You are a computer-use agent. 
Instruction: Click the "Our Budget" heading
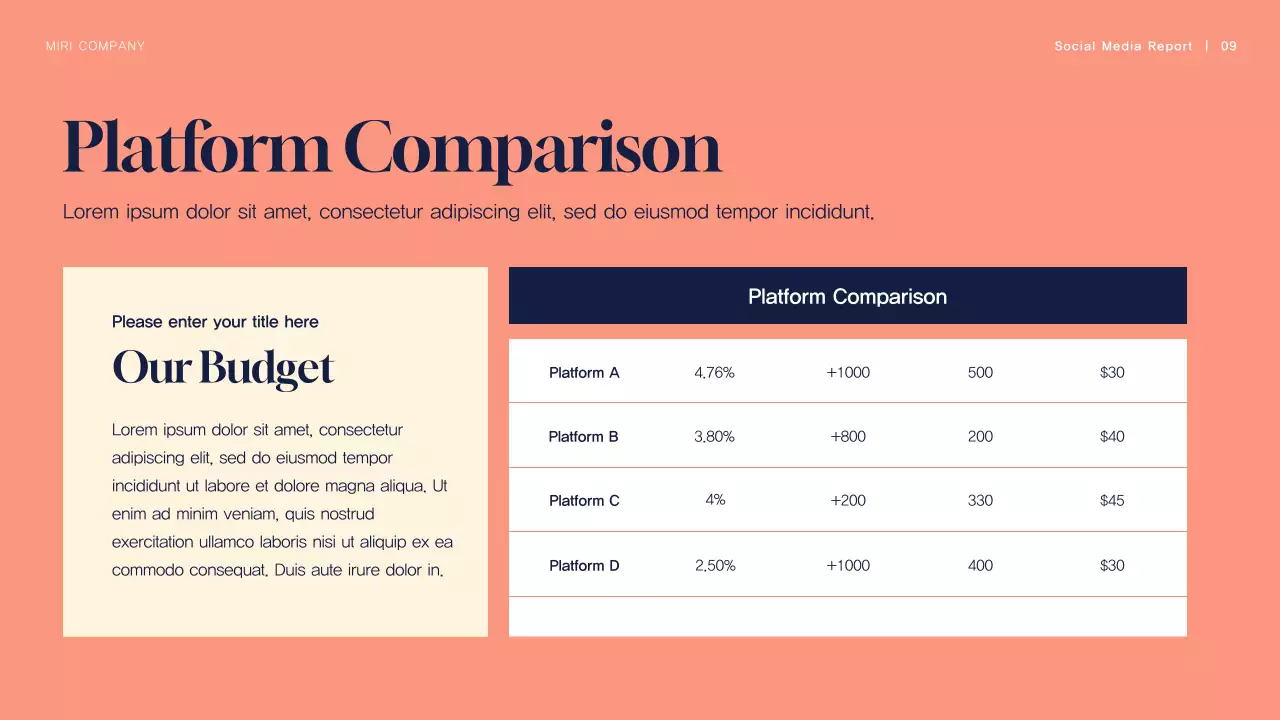click(222, 367)
